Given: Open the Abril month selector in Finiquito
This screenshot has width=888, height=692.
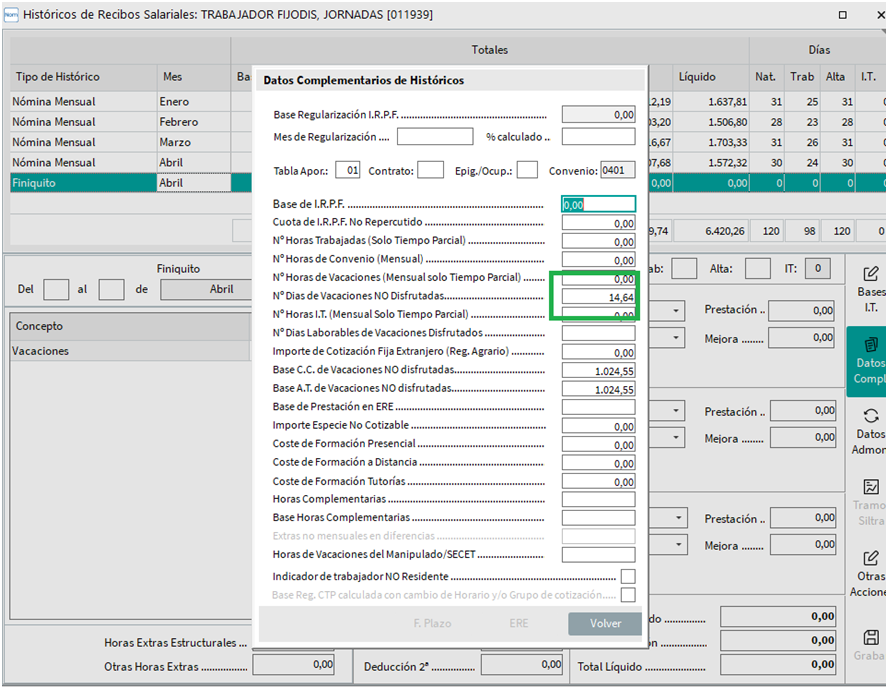Looking at the screenshot, I should 206,289.
